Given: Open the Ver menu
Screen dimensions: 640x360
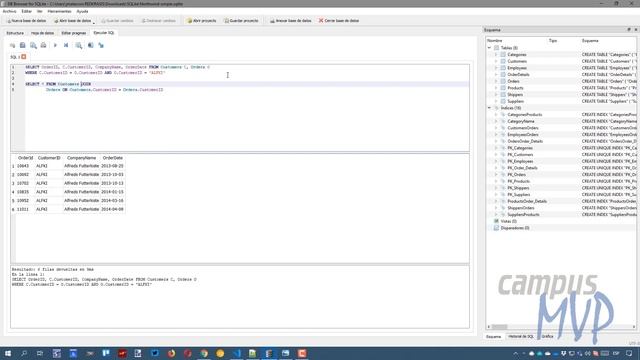Looking at the screenshot, I should click(40, 11).
